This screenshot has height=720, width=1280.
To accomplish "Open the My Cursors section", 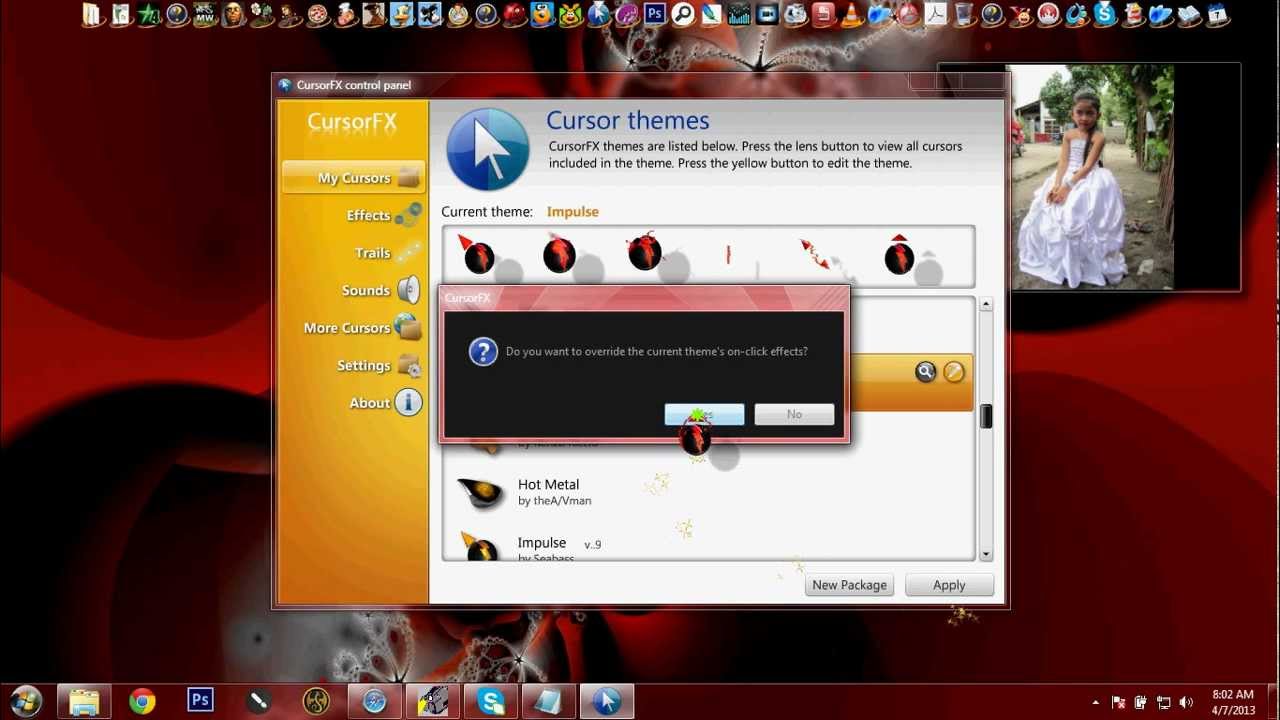I will (353, 177).
